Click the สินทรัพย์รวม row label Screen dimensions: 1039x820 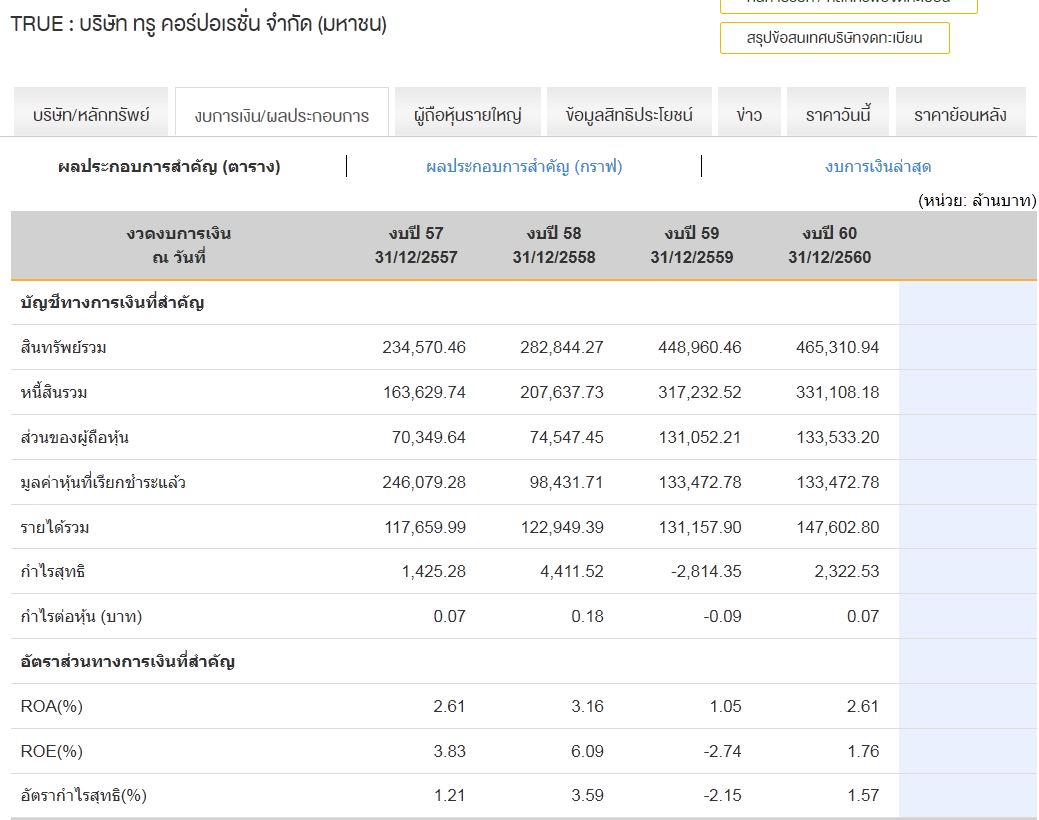point(64,347)
